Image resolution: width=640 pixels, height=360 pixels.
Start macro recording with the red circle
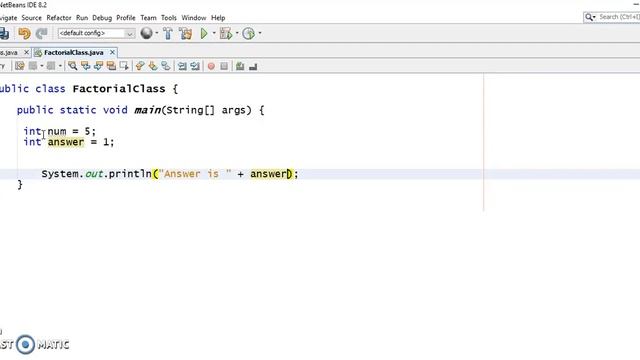coord(211,66)
